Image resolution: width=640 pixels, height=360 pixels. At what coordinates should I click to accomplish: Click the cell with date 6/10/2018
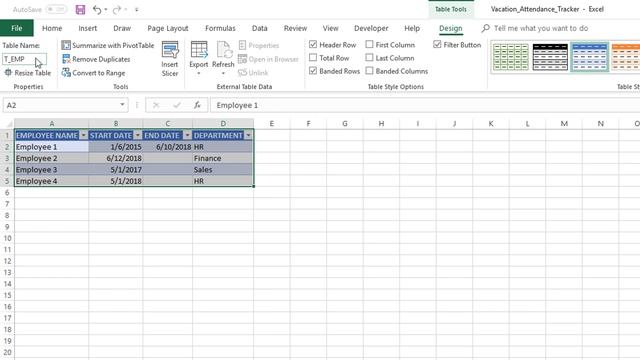(x=168, y=147)
